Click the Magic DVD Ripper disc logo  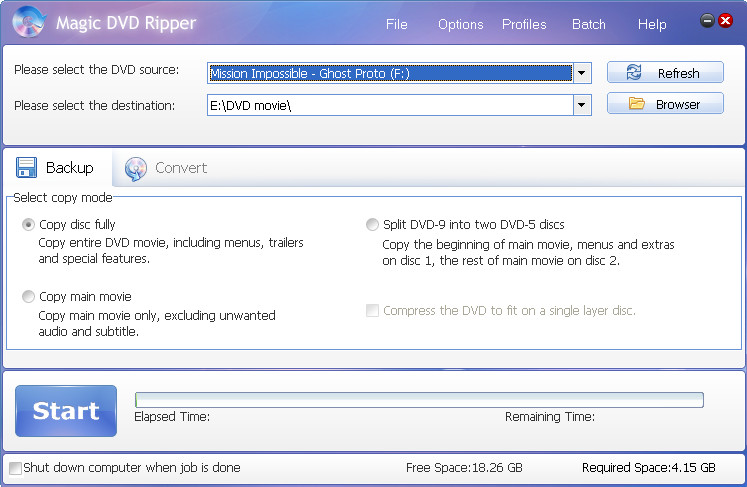coord(29,22)
